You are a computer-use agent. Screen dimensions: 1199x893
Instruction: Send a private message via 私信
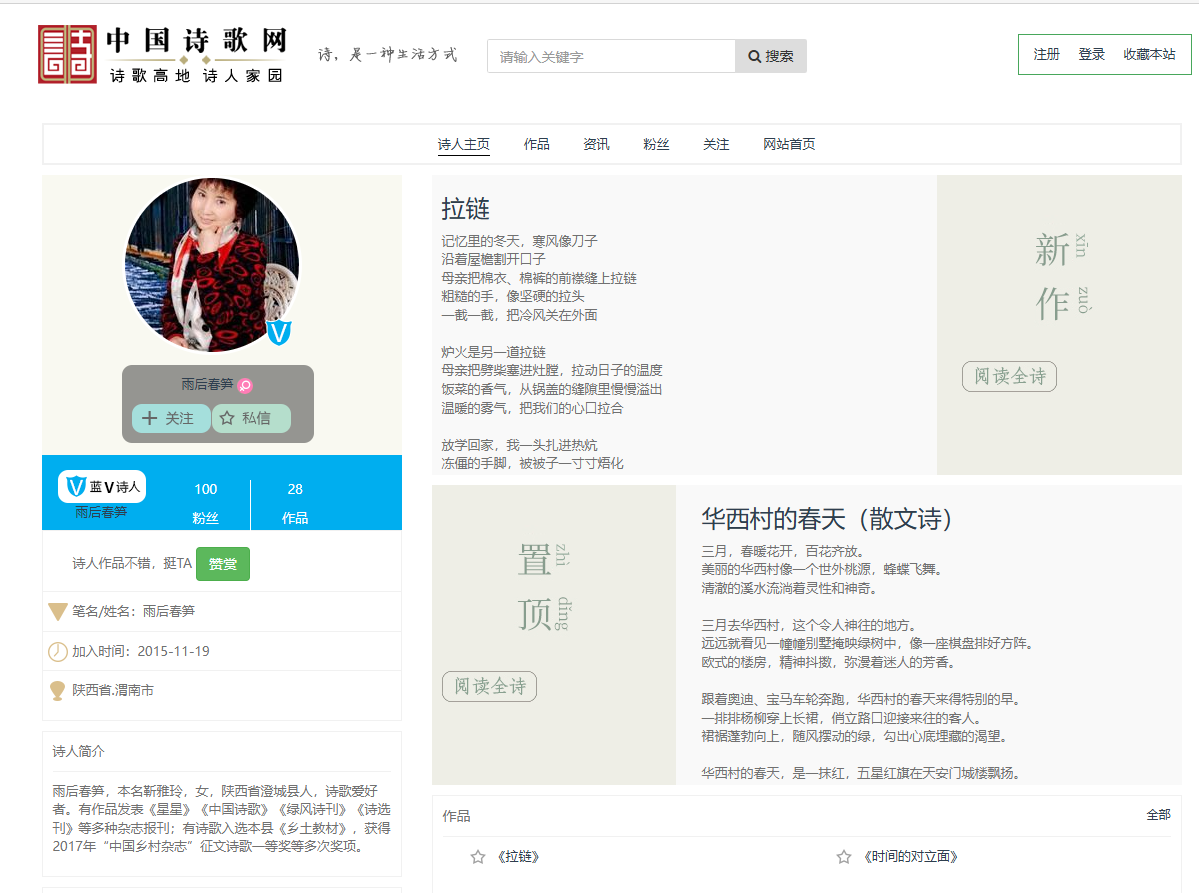(x=252, y=418)
